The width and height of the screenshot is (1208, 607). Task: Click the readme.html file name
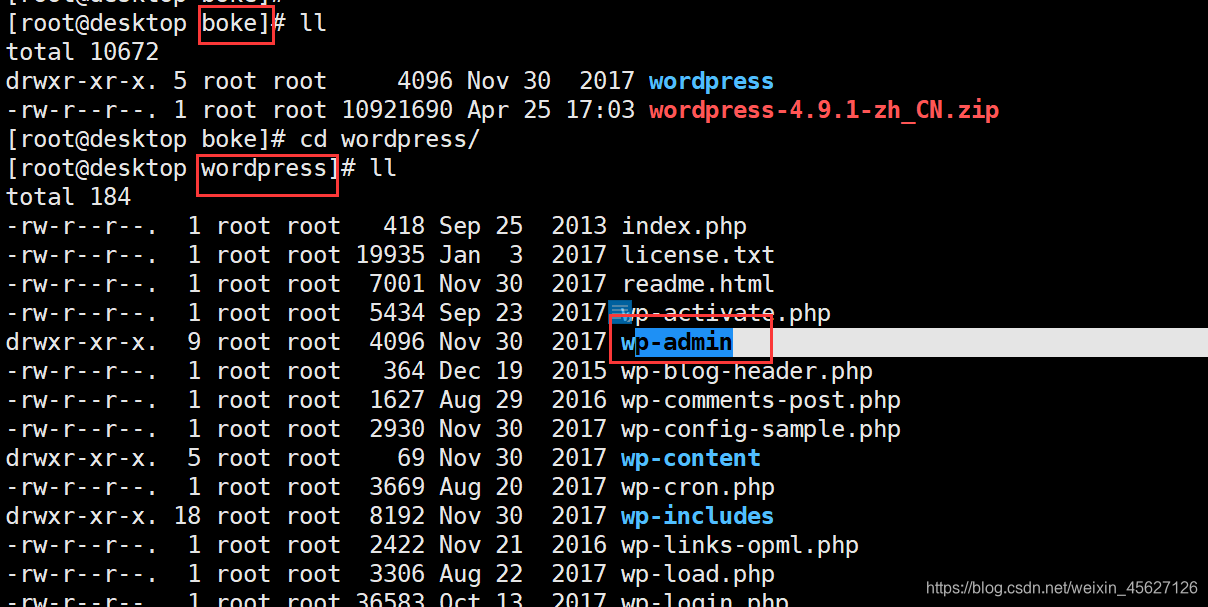pyautogui.click(x=698, y=284)
